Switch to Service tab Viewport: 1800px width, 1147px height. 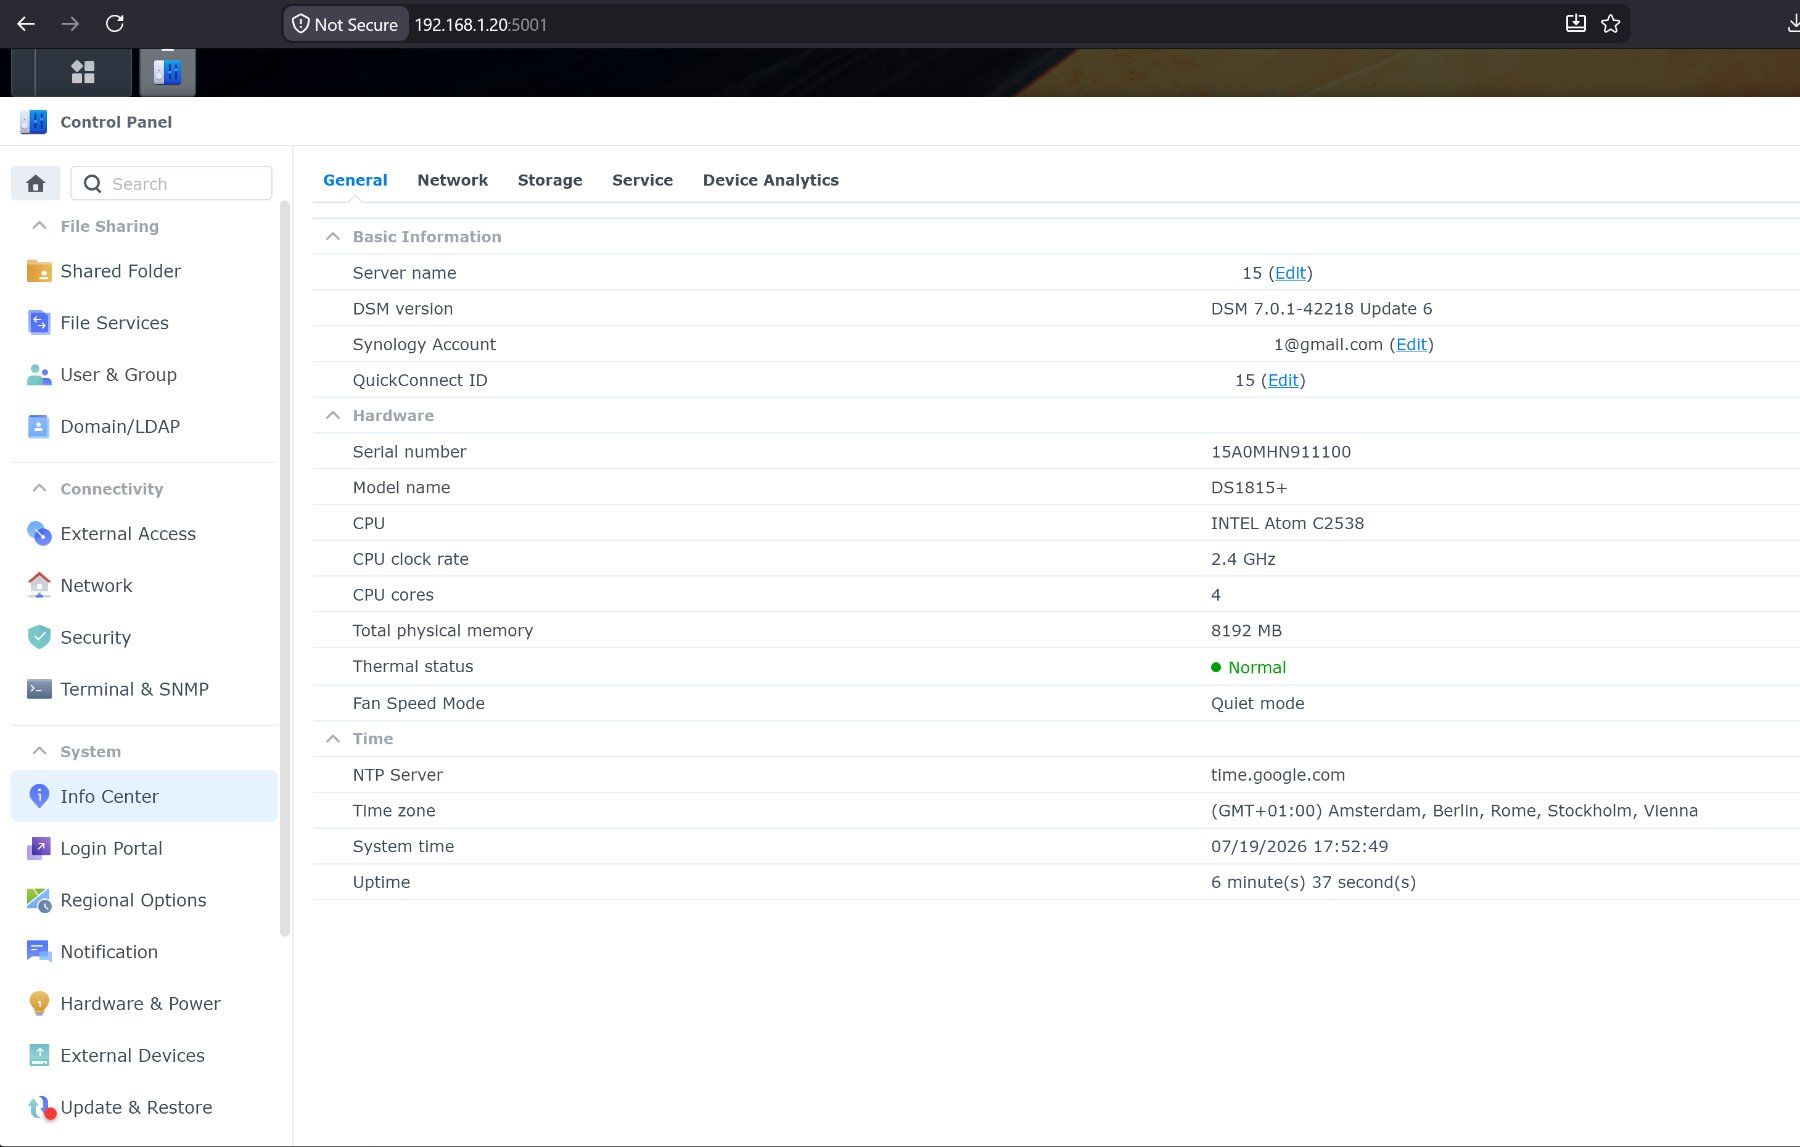[642, 180]
